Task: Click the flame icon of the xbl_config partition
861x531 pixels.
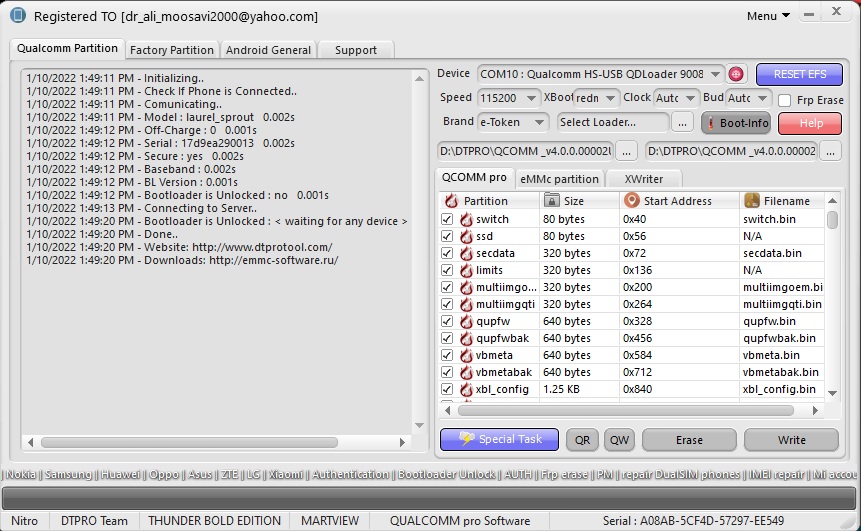Action: (466, 389)
